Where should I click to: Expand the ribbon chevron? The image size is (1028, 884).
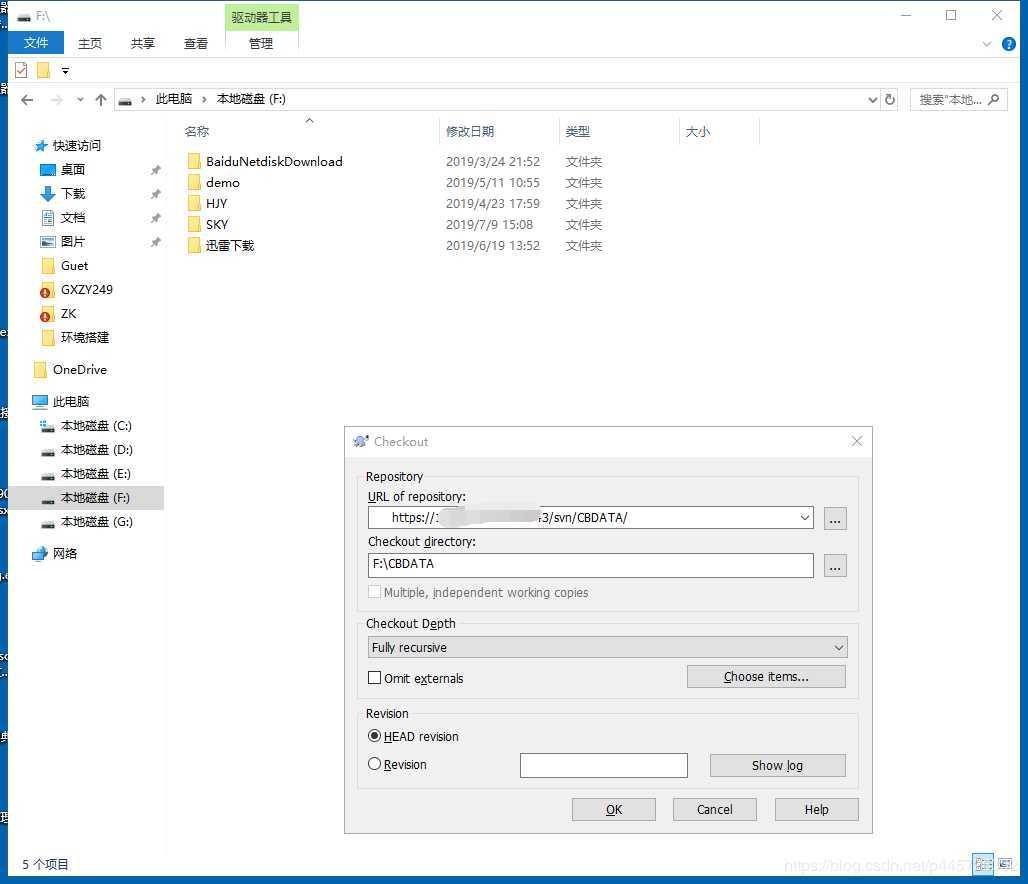click(x=987, y=44)
